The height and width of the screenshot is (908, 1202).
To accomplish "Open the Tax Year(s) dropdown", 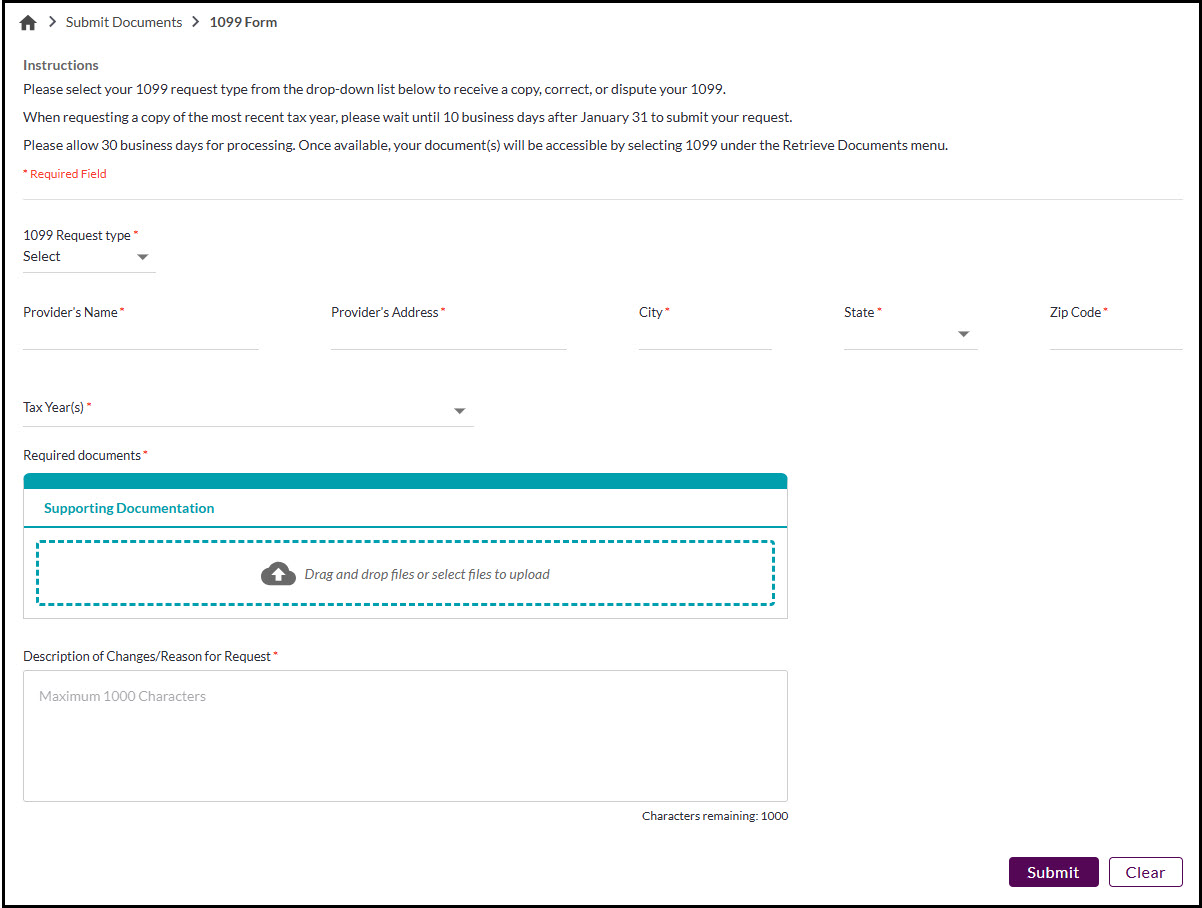I will (x=459, y=411).
